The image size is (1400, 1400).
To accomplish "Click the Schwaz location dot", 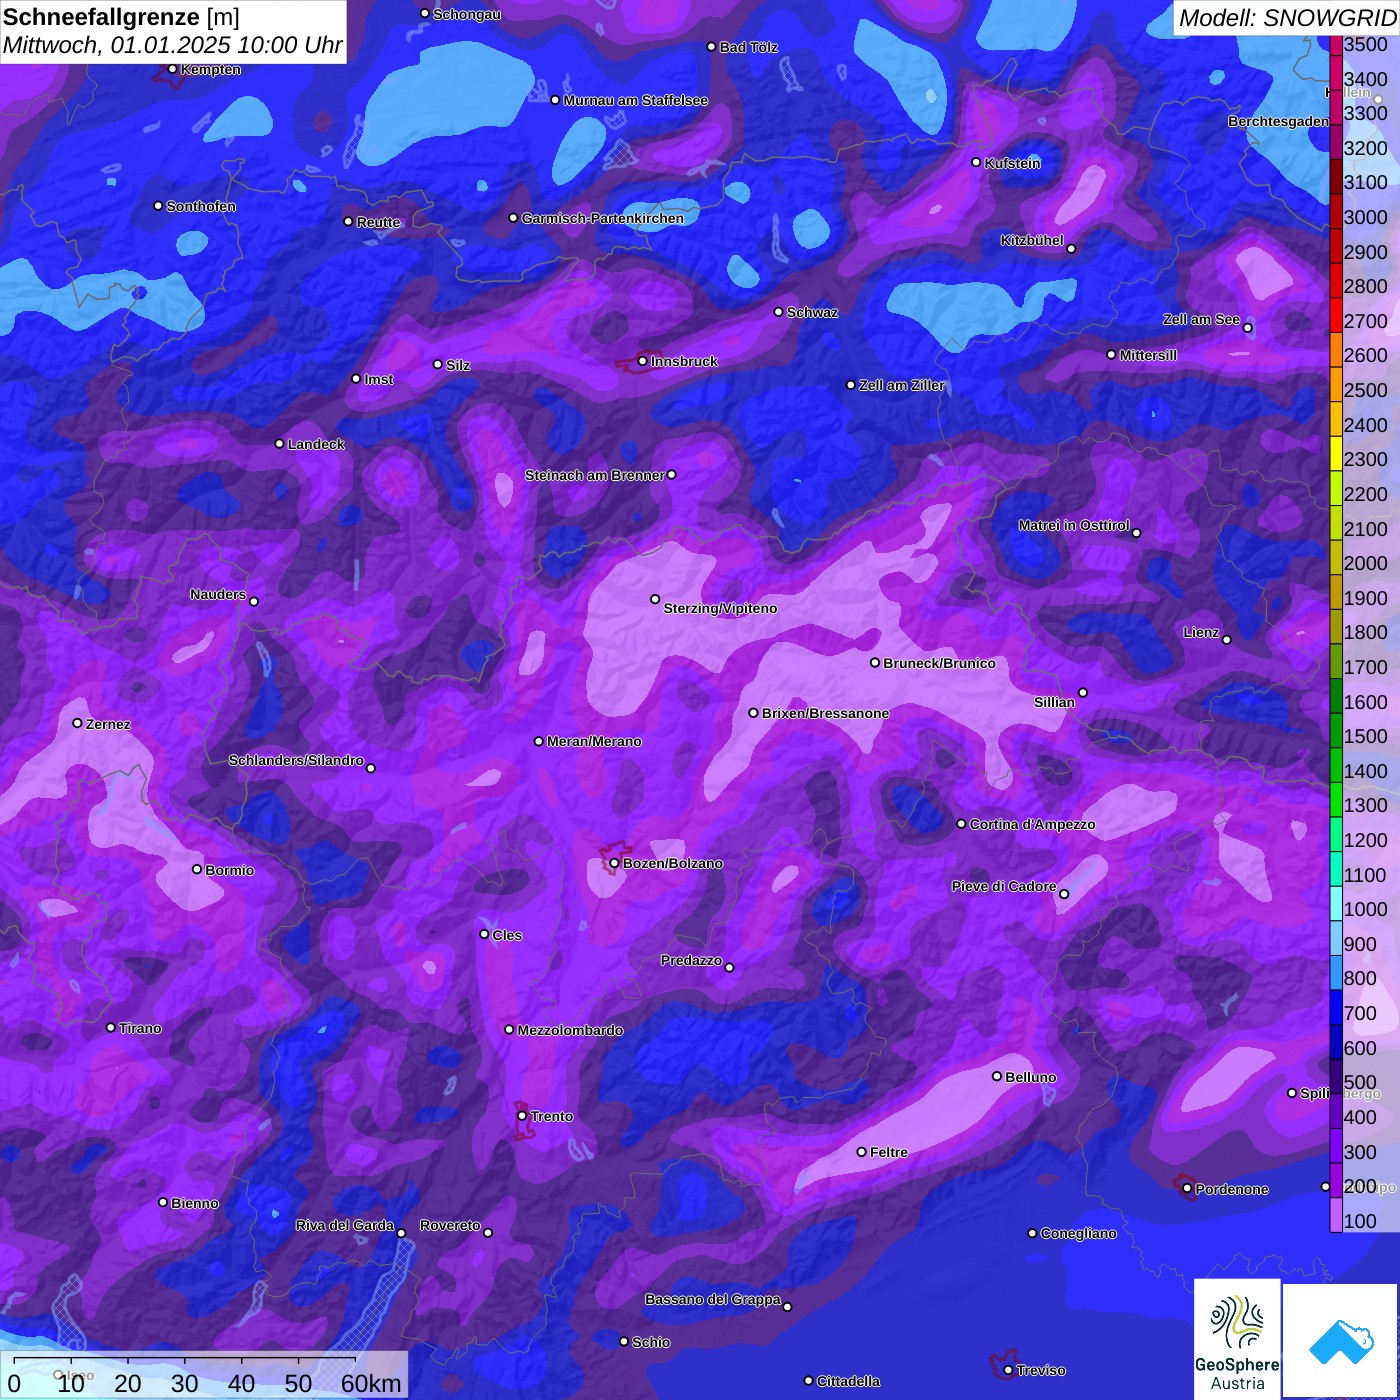I will (778, 312).
